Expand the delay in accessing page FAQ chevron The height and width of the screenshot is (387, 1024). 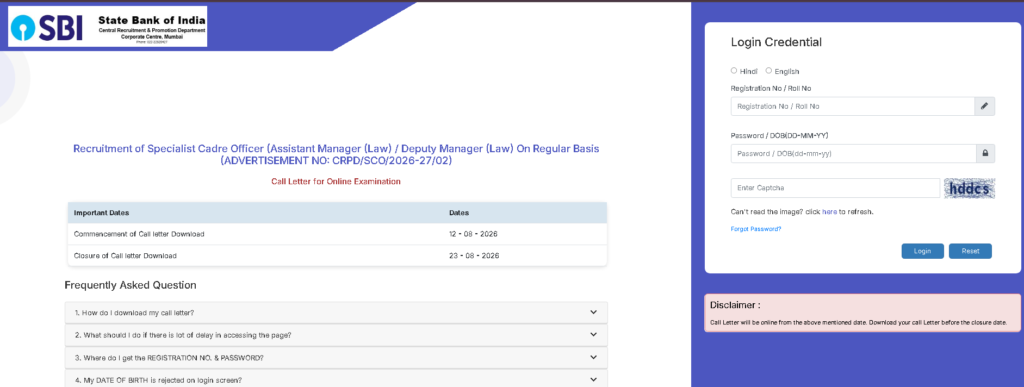click(x=593, y=335)
